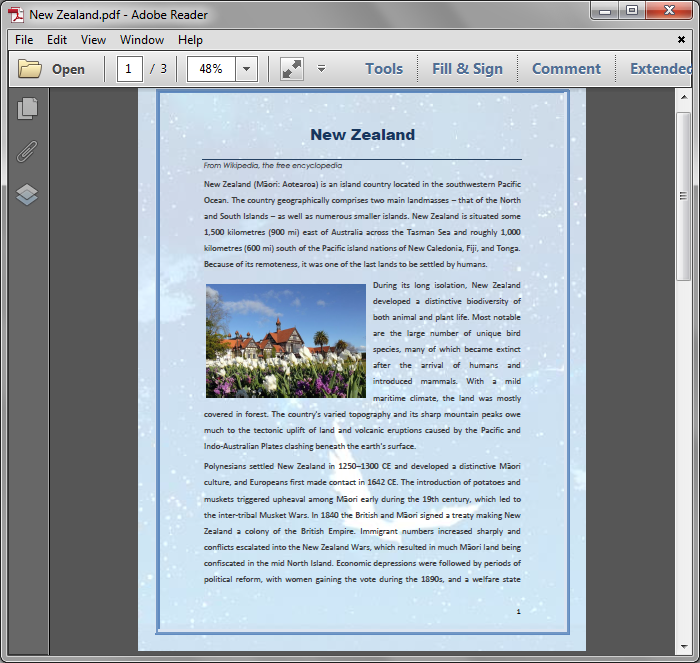Click the Adobe PDF icon in title bar
This screenshot has height=663, width=700.
pyautogui.click(x=16, y=14)
